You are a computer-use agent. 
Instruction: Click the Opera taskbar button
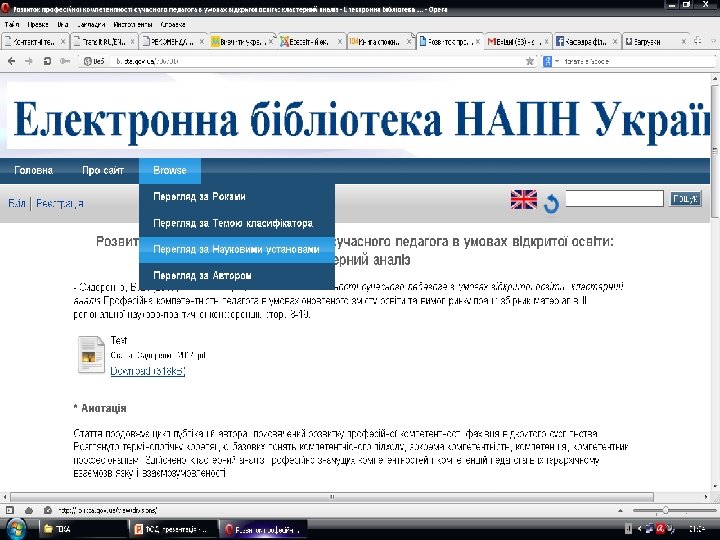point(263,529)
